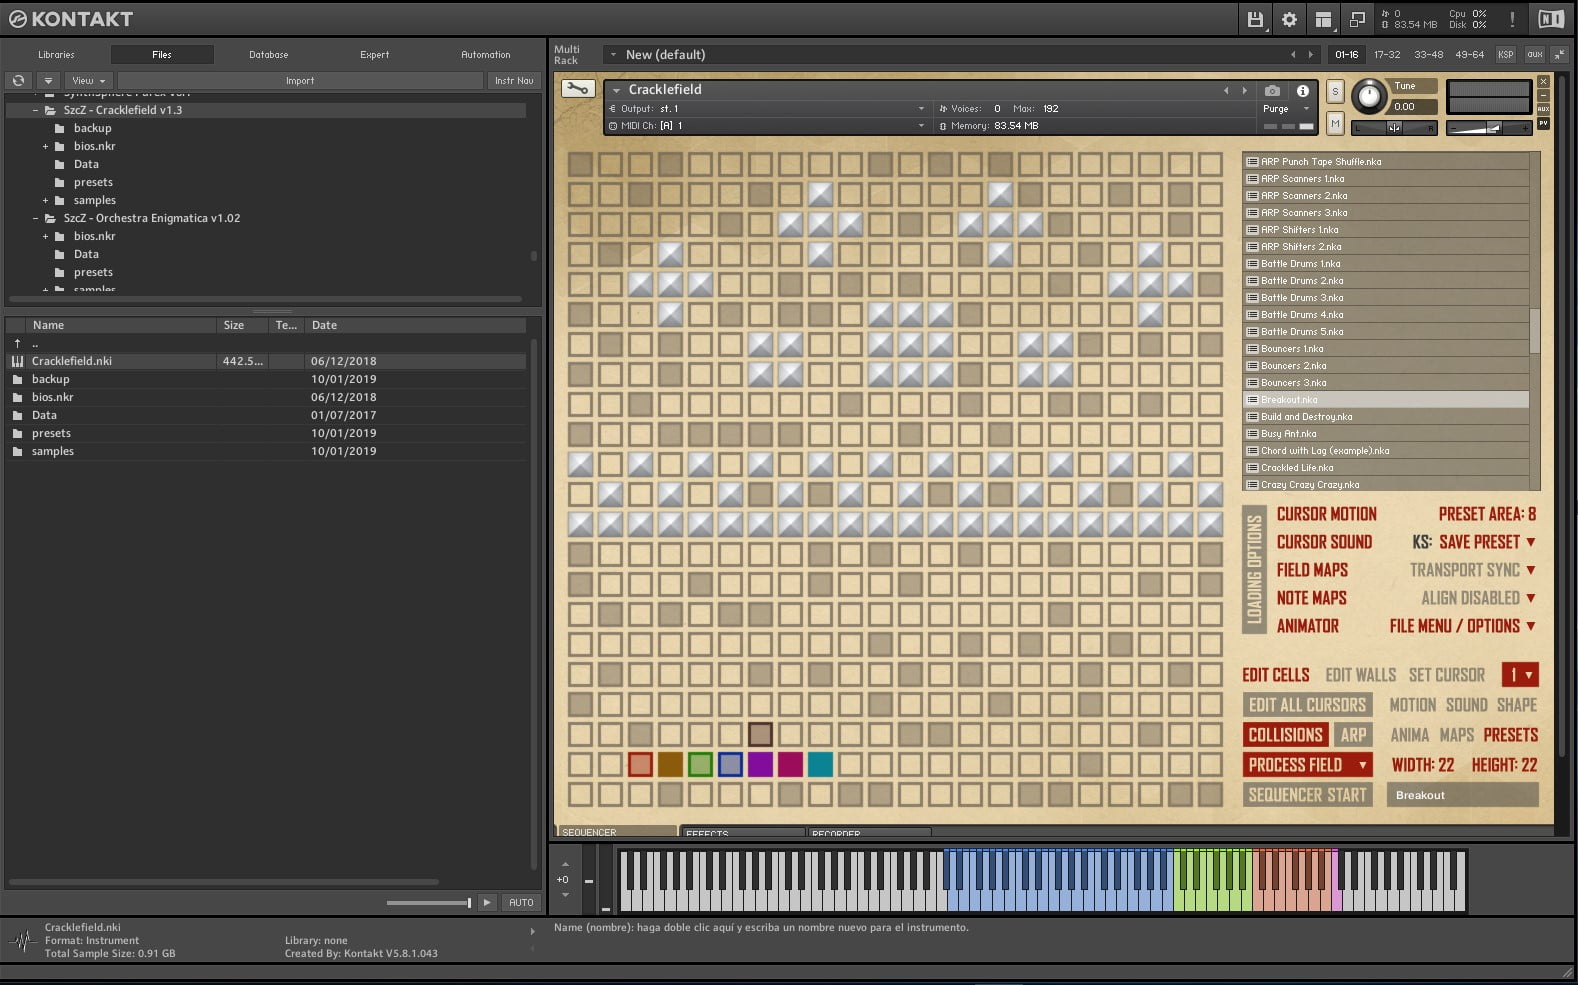Select the 17-32 rack page tab
Image resolution: width=1578 pixels, height=985 pixels.
tap(1387, 54)
